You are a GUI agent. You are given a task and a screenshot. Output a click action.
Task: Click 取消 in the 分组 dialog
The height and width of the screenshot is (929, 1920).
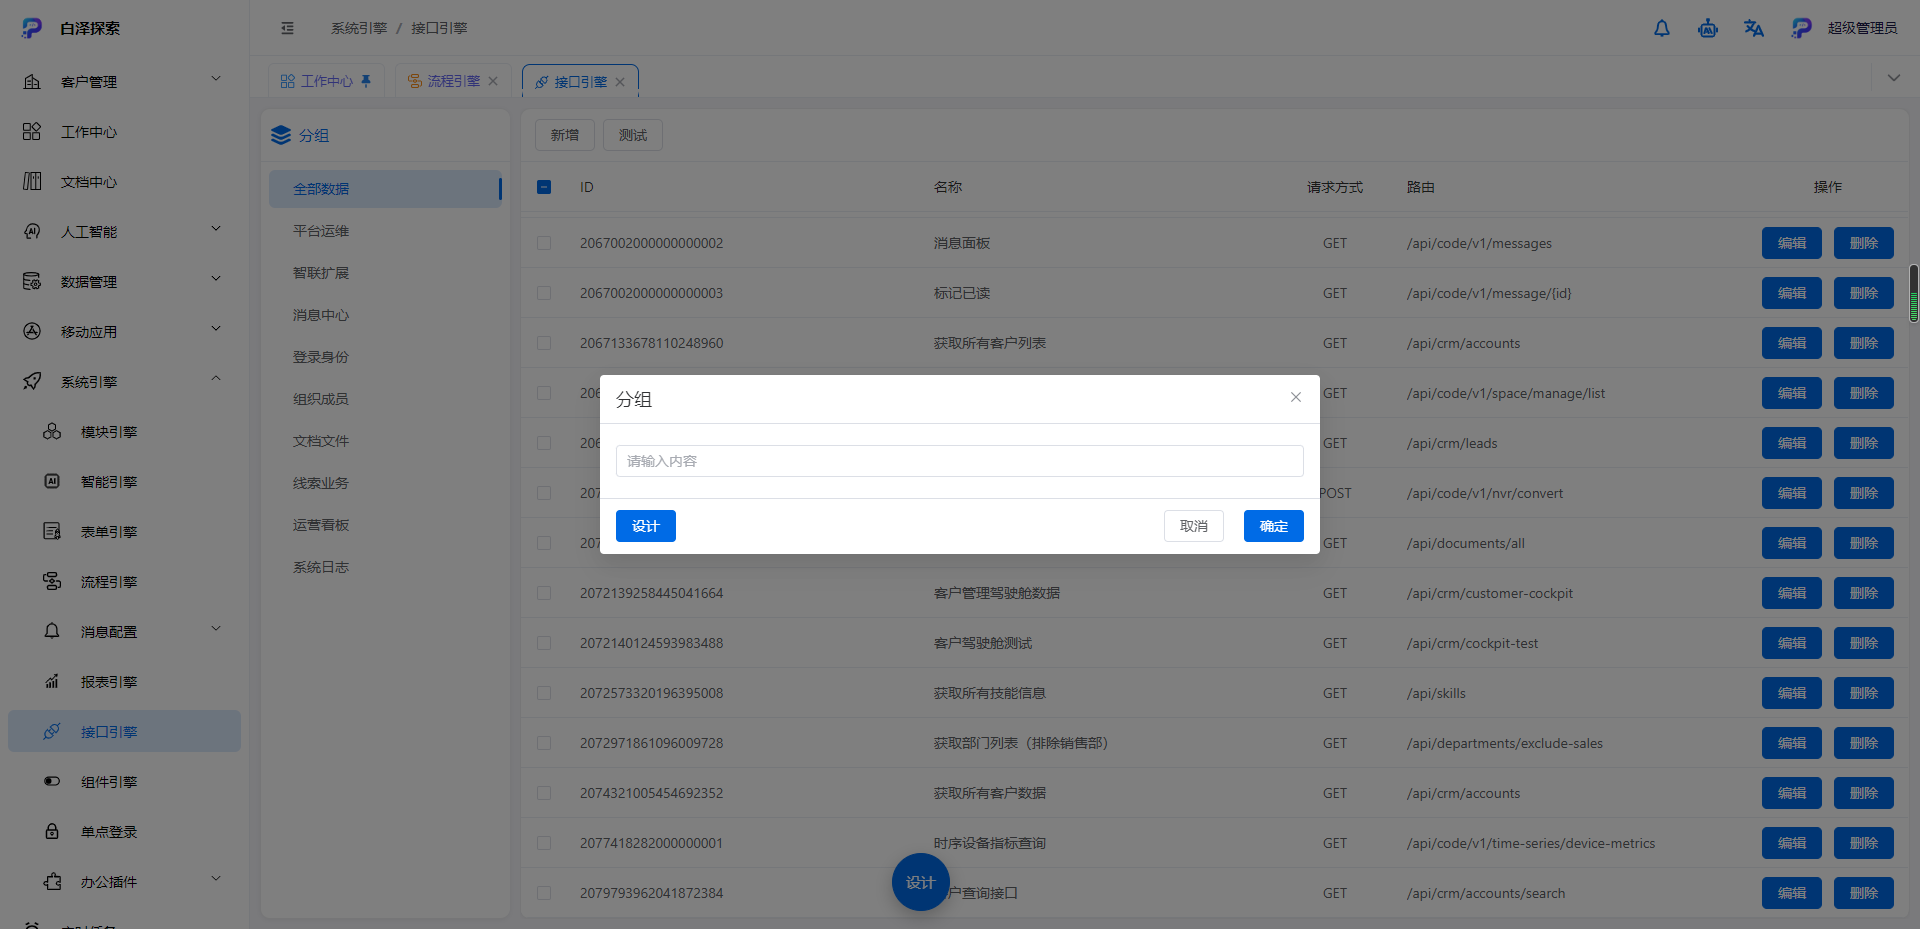tap(1193, 526)
